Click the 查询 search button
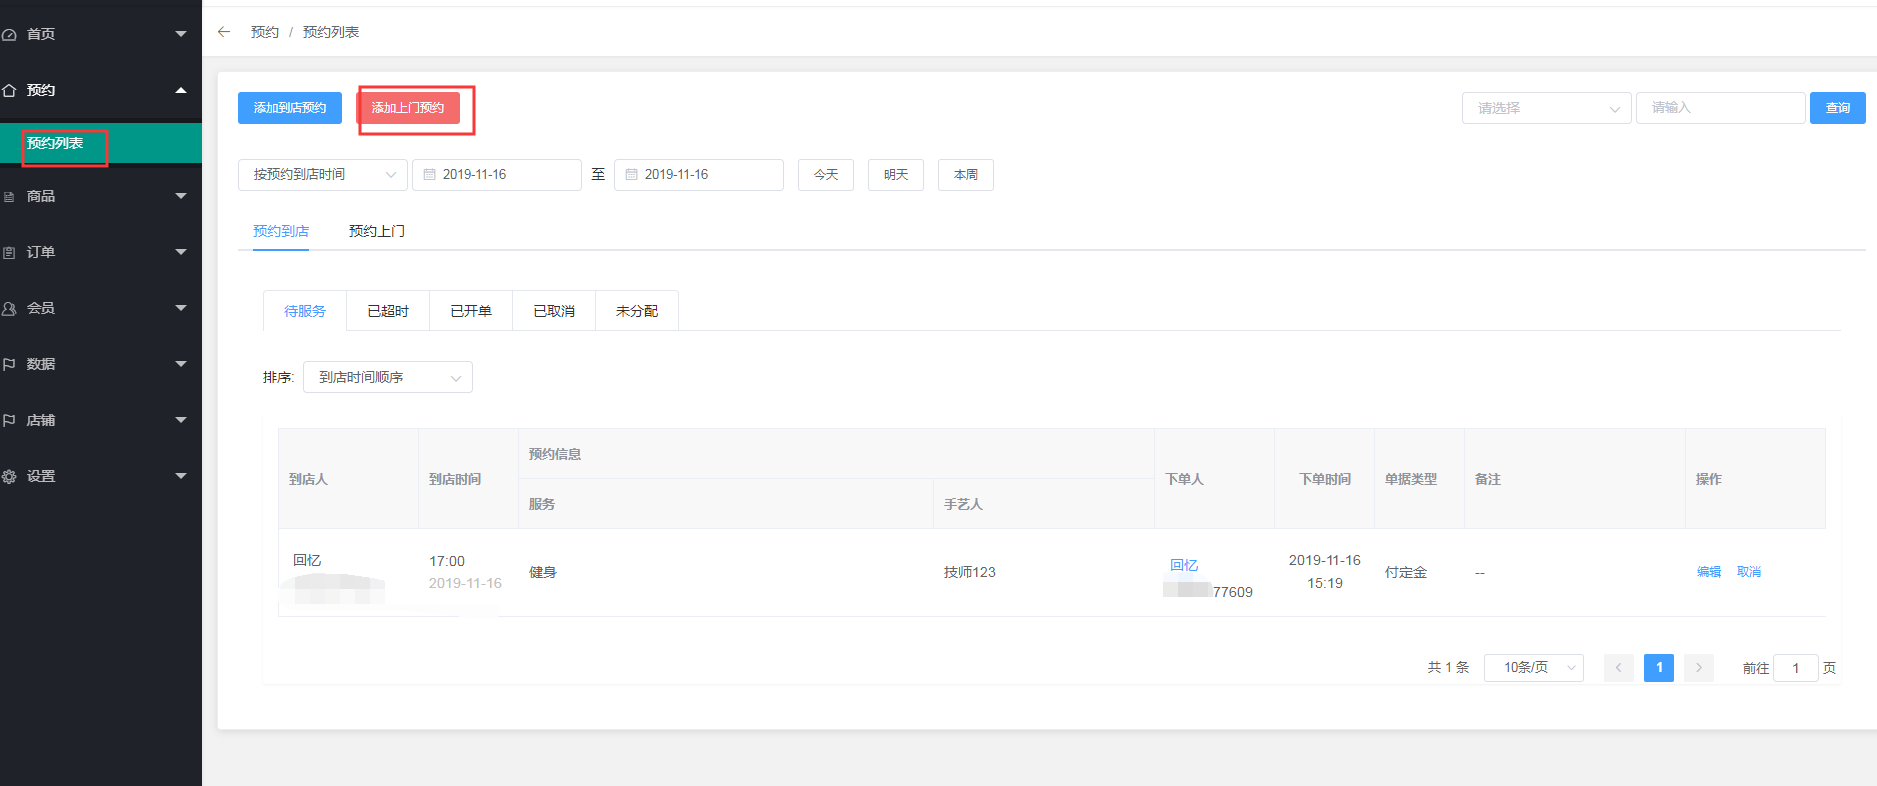The height and width of the screenshot is (786, 1877). point(1837,108)
